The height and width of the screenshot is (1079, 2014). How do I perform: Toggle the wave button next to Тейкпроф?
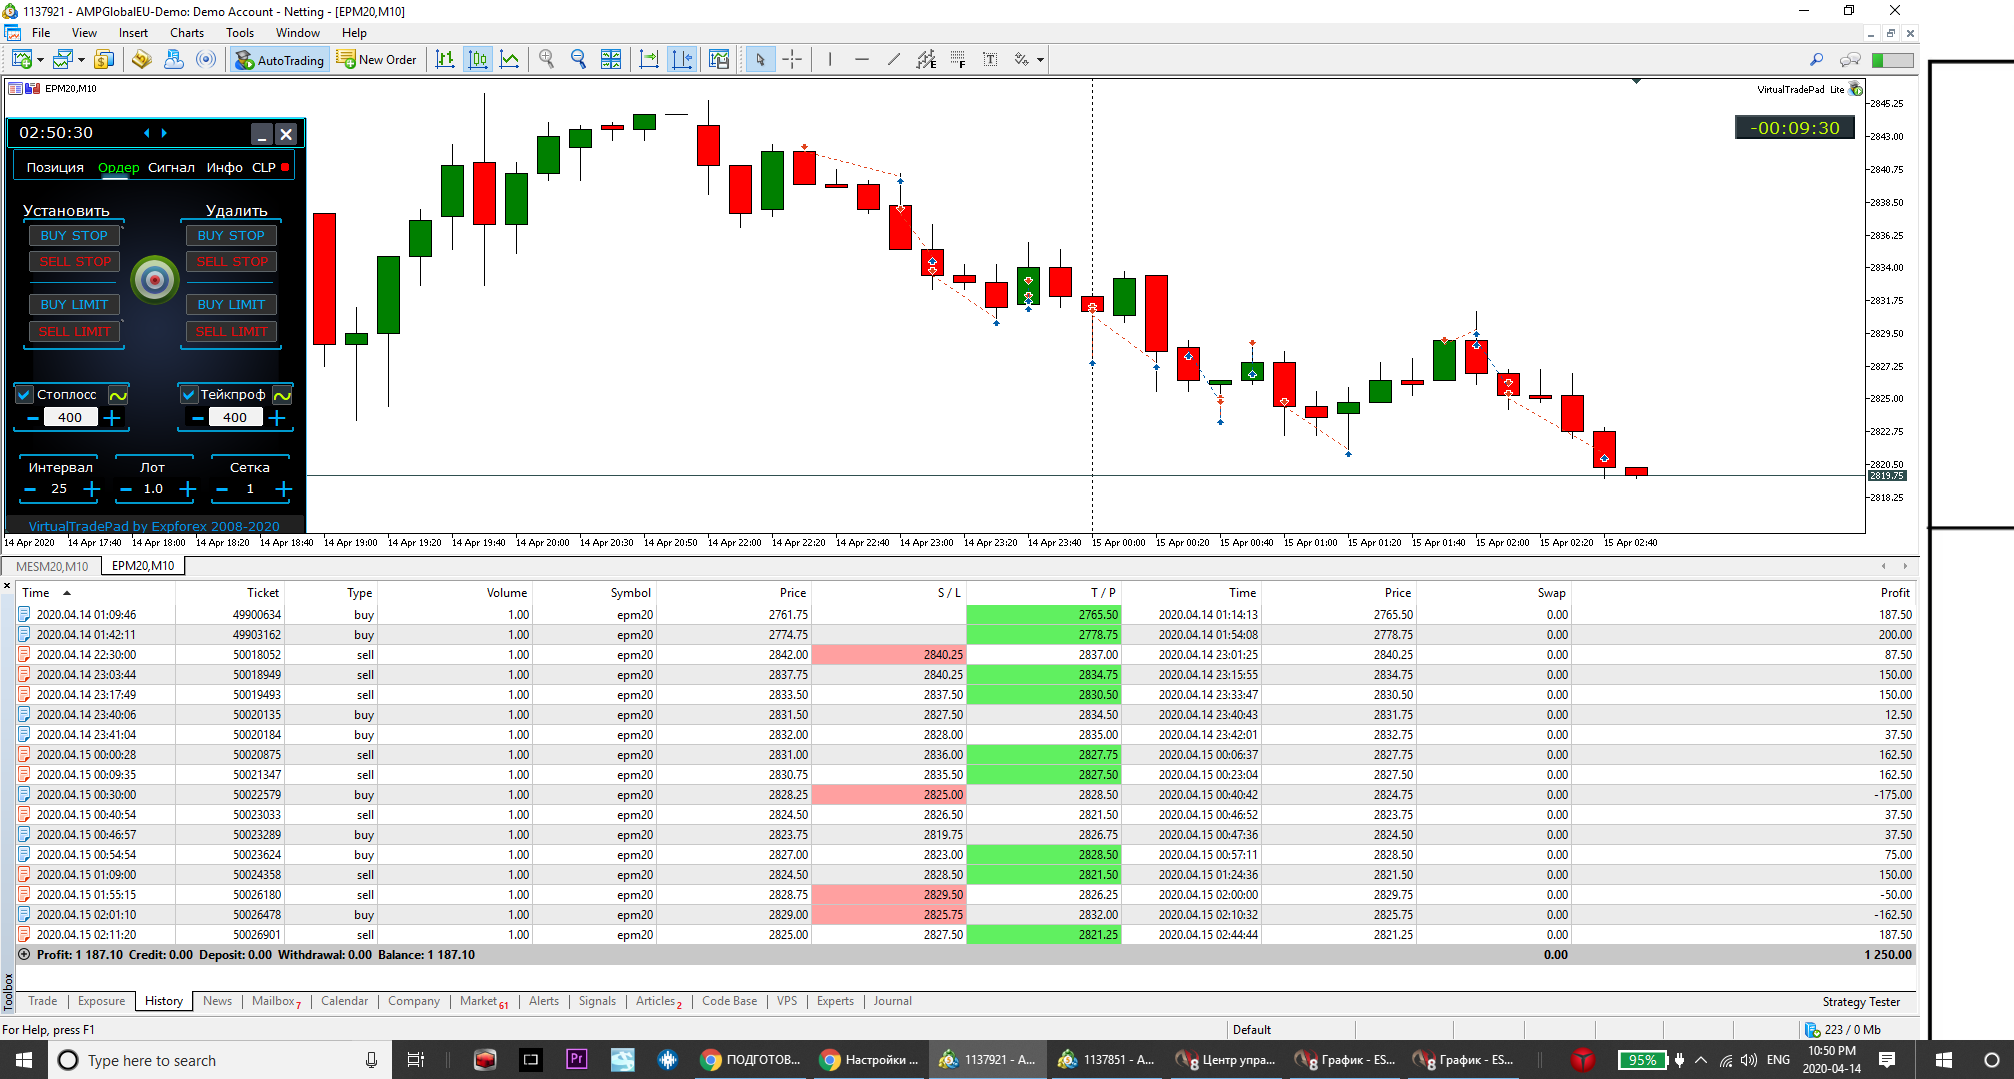[x=283, y=395]
